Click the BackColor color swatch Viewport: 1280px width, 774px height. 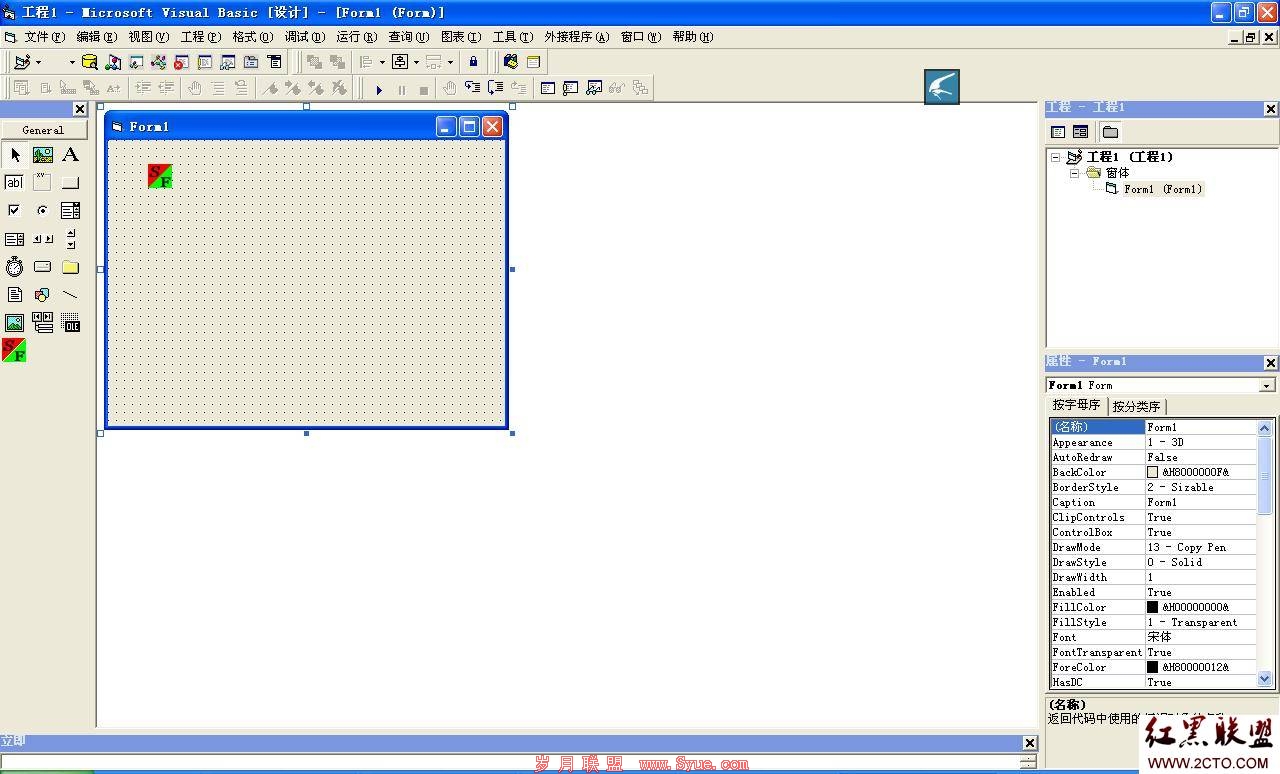point(1152,472)
